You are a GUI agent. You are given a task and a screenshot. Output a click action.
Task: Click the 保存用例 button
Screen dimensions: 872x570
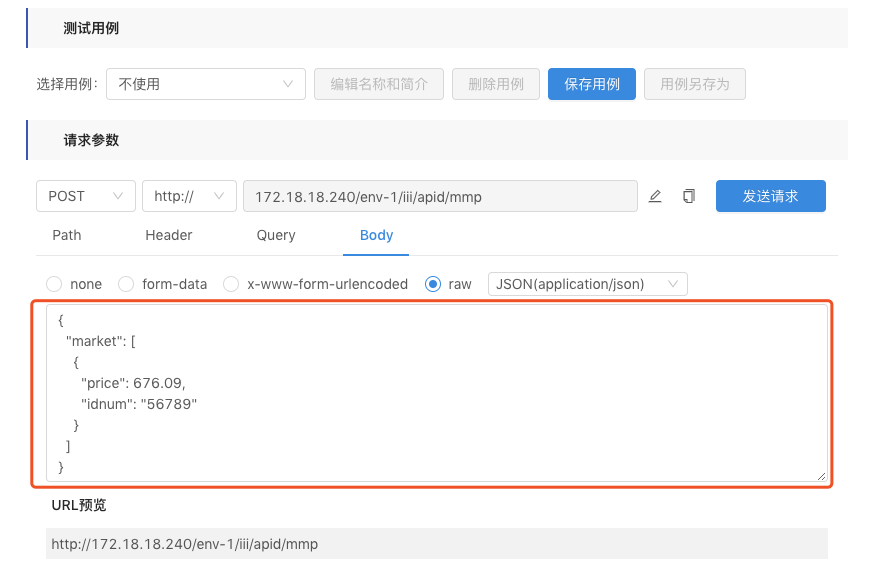pyautogui.click(x=592, y=84)
